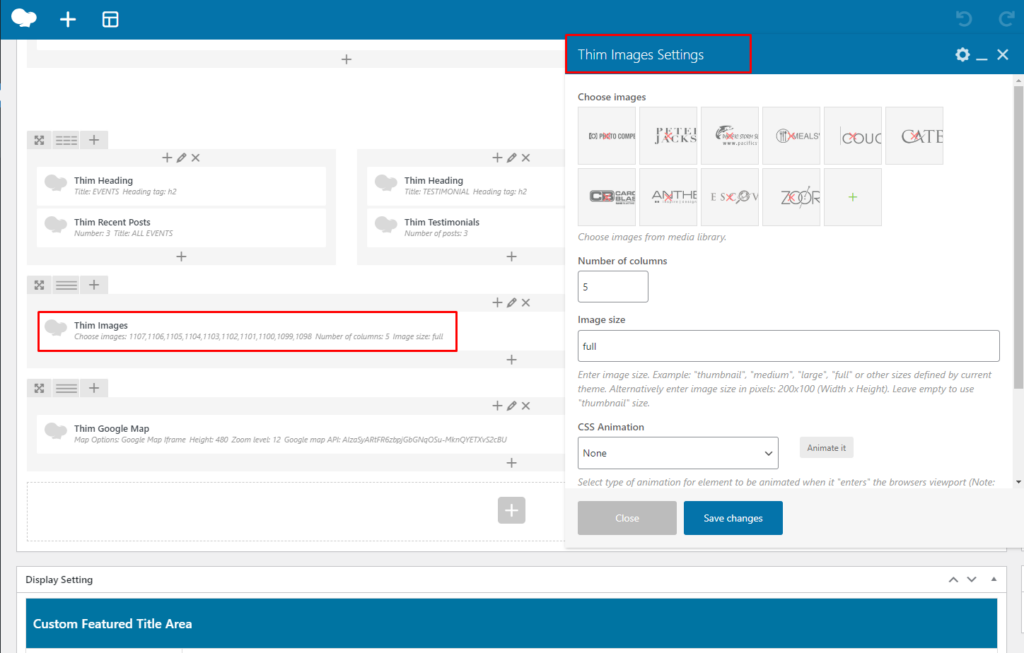The width and height of the screenshot is (1024, 653).
Task: Append element below Thim Recent Posts
Action: 182,257
